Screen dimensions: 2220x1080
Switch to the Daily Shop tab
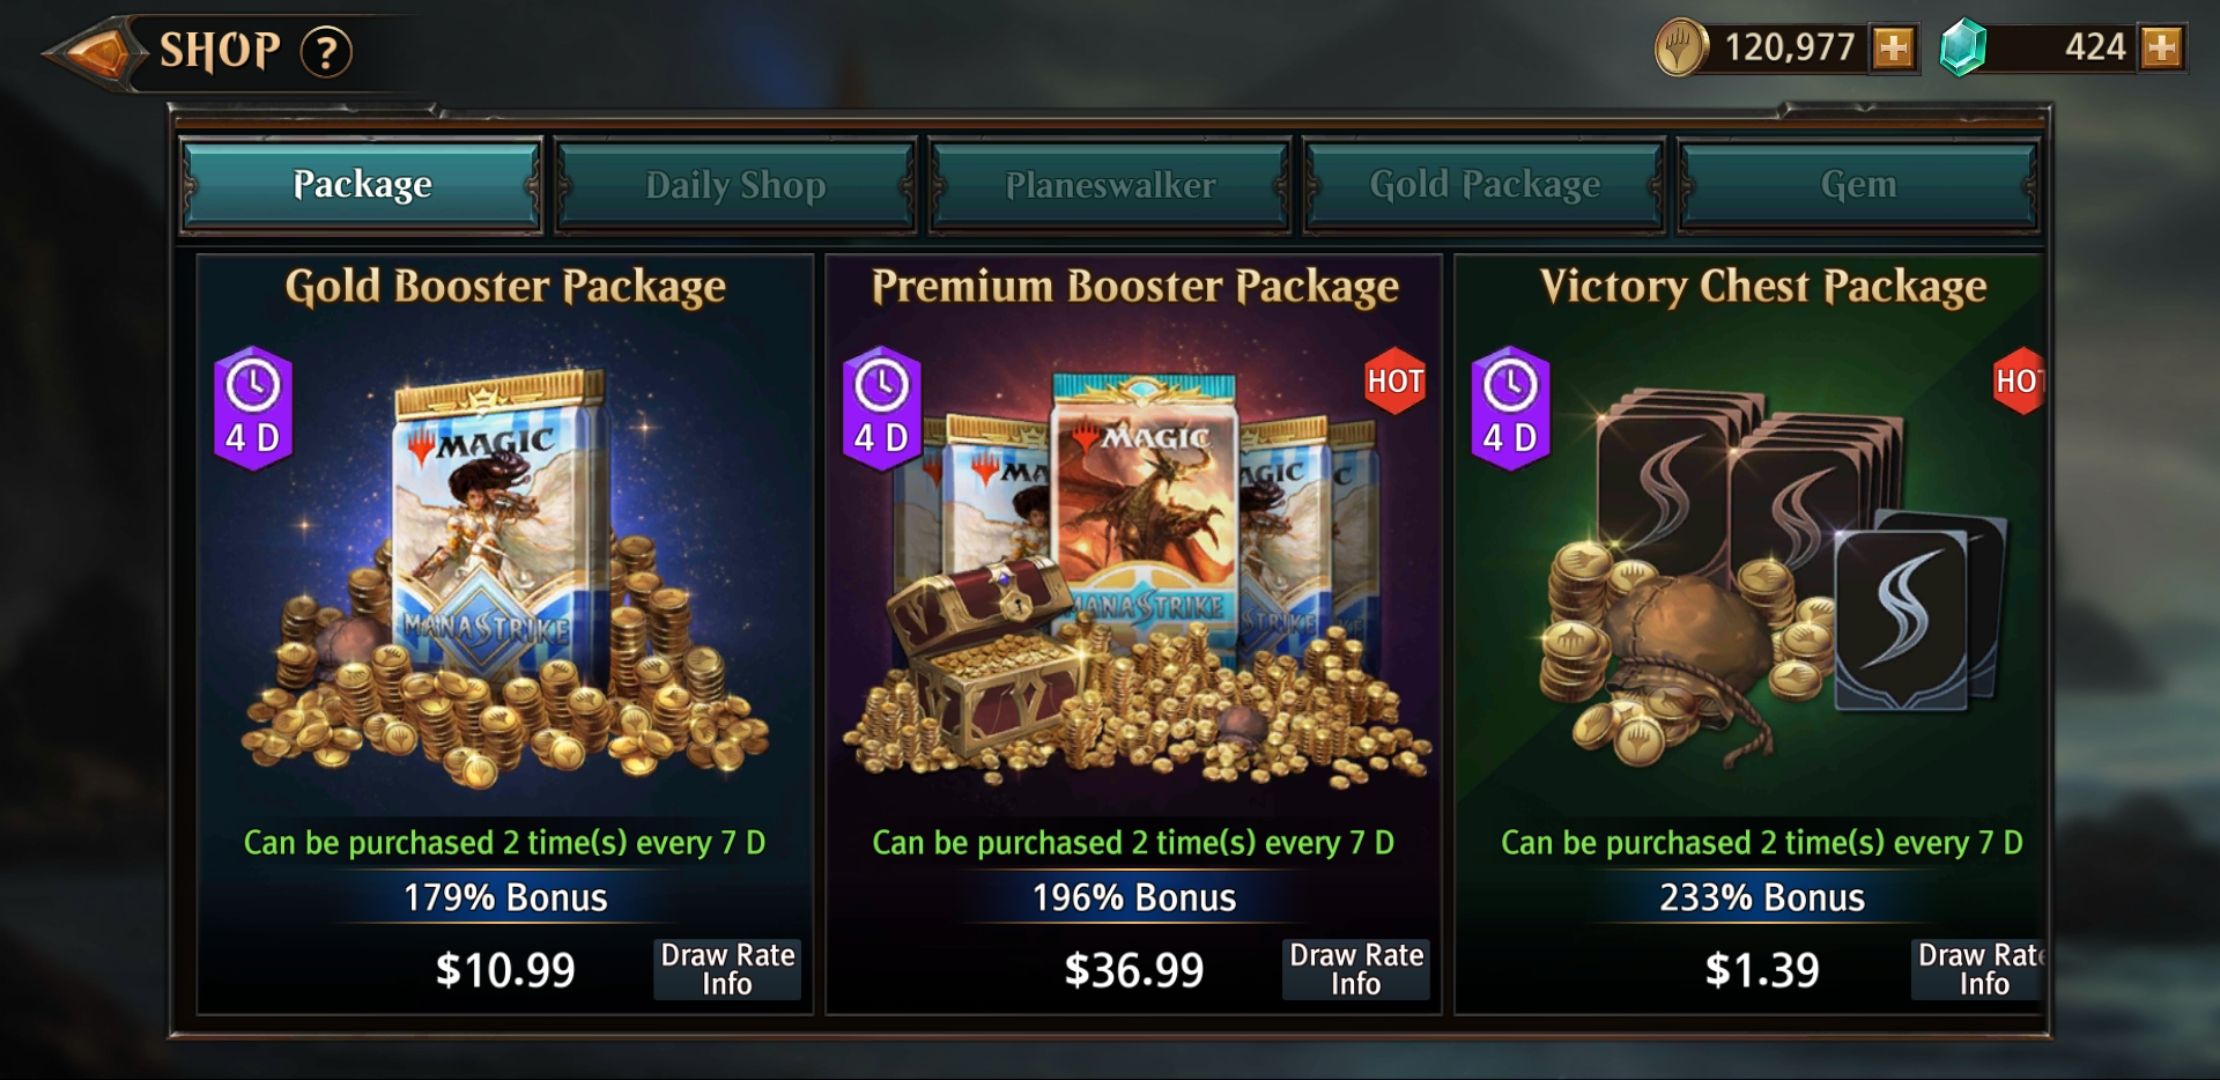pyautogui.click(x=736, y=185)
